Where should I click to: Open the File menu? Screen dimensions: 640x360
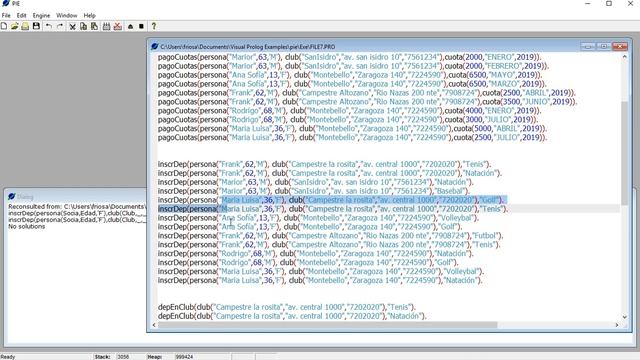point(6,16)
